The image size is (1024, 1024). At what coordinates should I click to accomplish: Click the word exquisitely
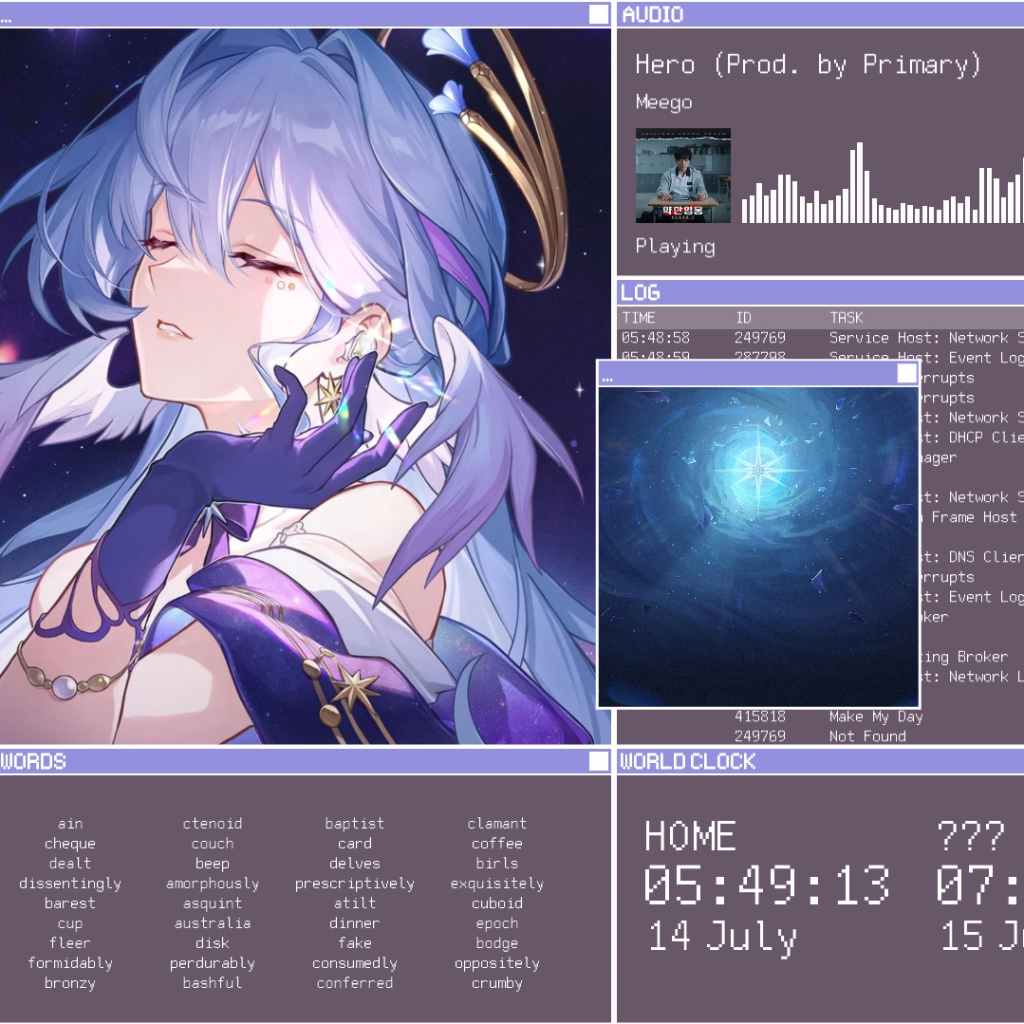pyautogui.click(x=497, y=884)
